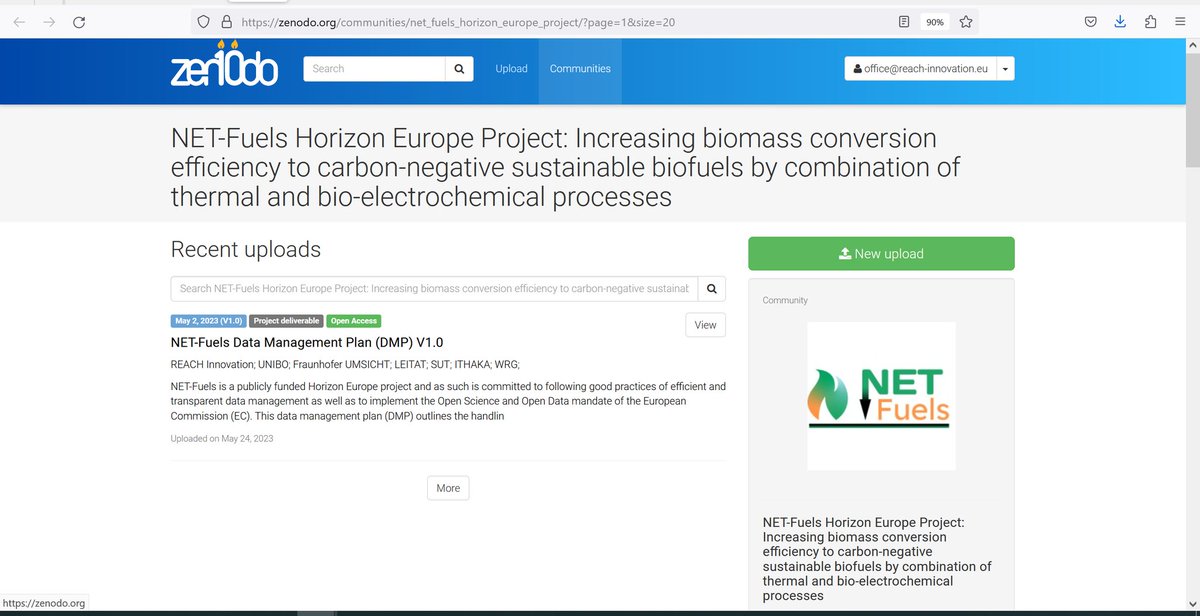Open the Pocket save icon

[x=1091, y=21]
